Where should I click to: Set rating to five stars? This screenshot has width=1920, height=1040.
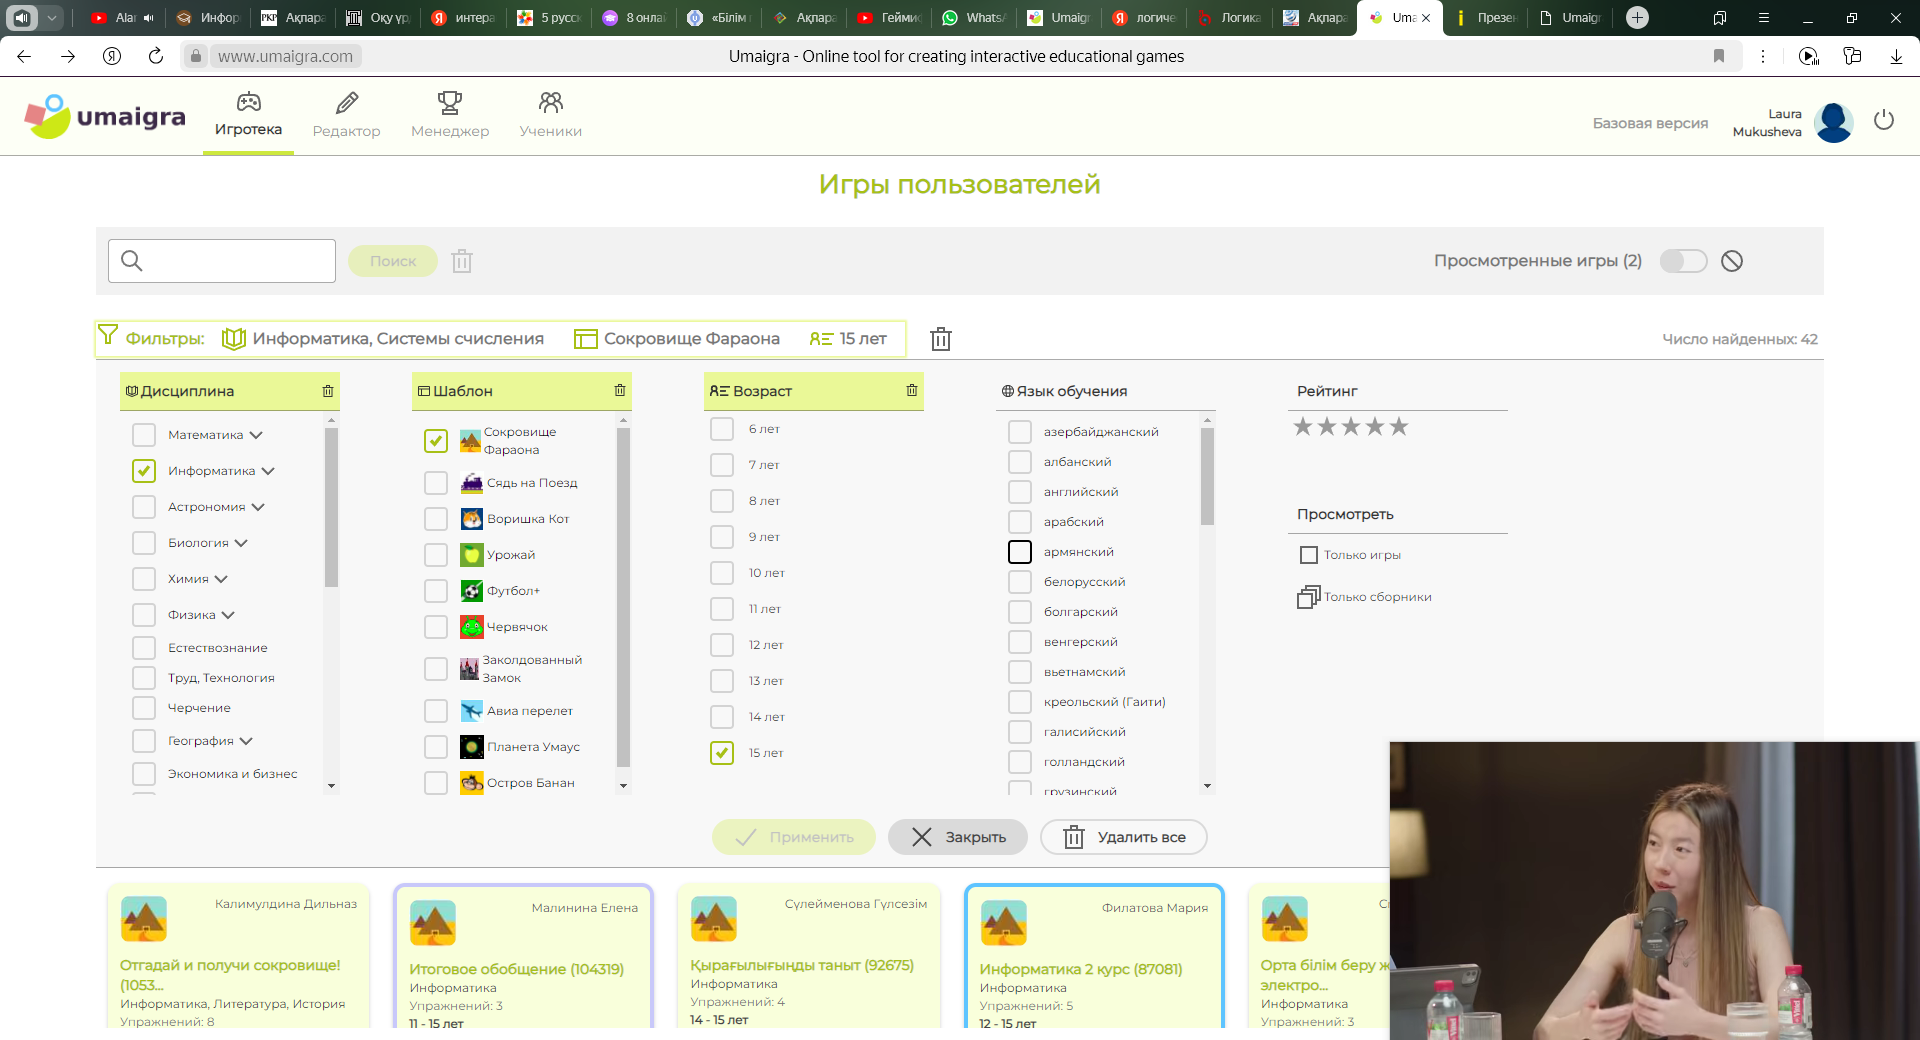pyautogui.click(x=1399, y=427)
